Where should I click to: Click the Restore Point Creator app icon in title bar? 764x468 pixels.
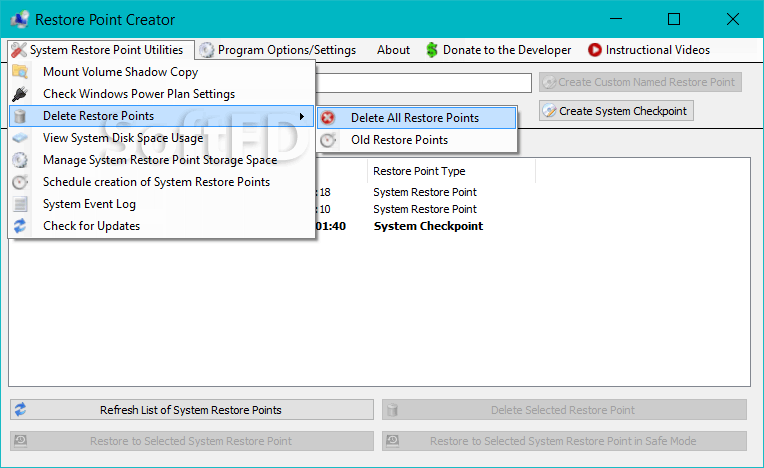pos(19,19)
